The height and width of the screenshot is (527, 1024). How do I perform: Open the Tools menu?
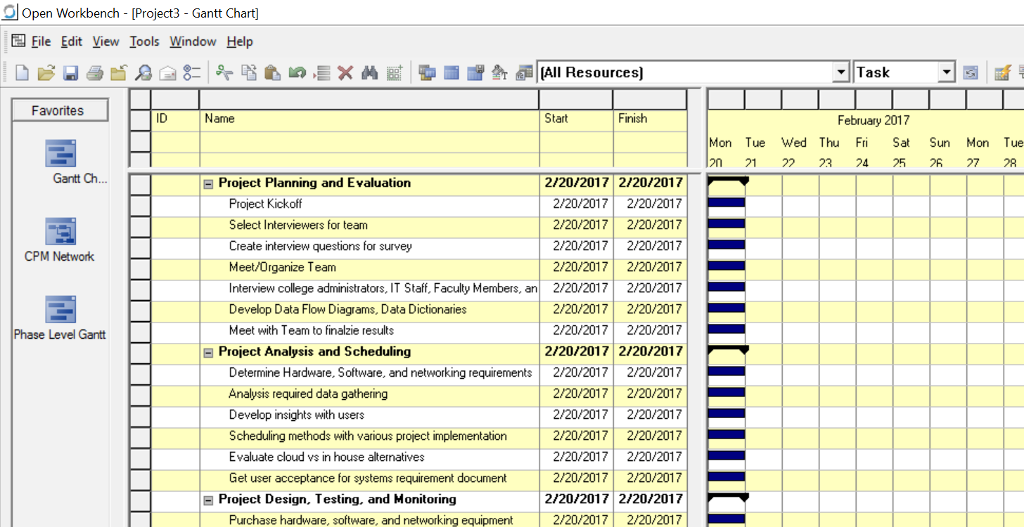(144, 41)
